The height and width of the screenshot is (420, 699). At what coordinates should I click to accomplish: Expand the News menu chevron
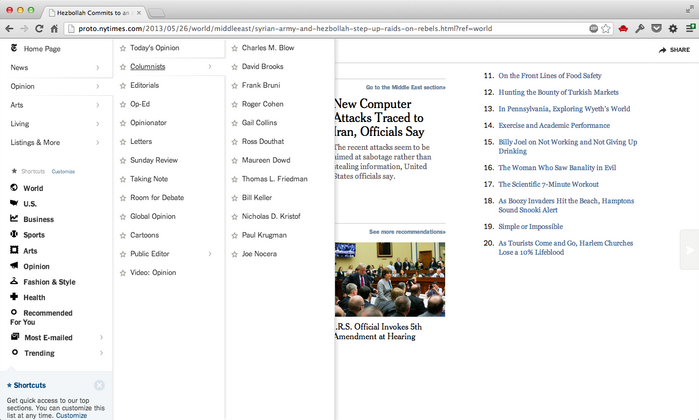pyautogui.click(x=98, y=67)
